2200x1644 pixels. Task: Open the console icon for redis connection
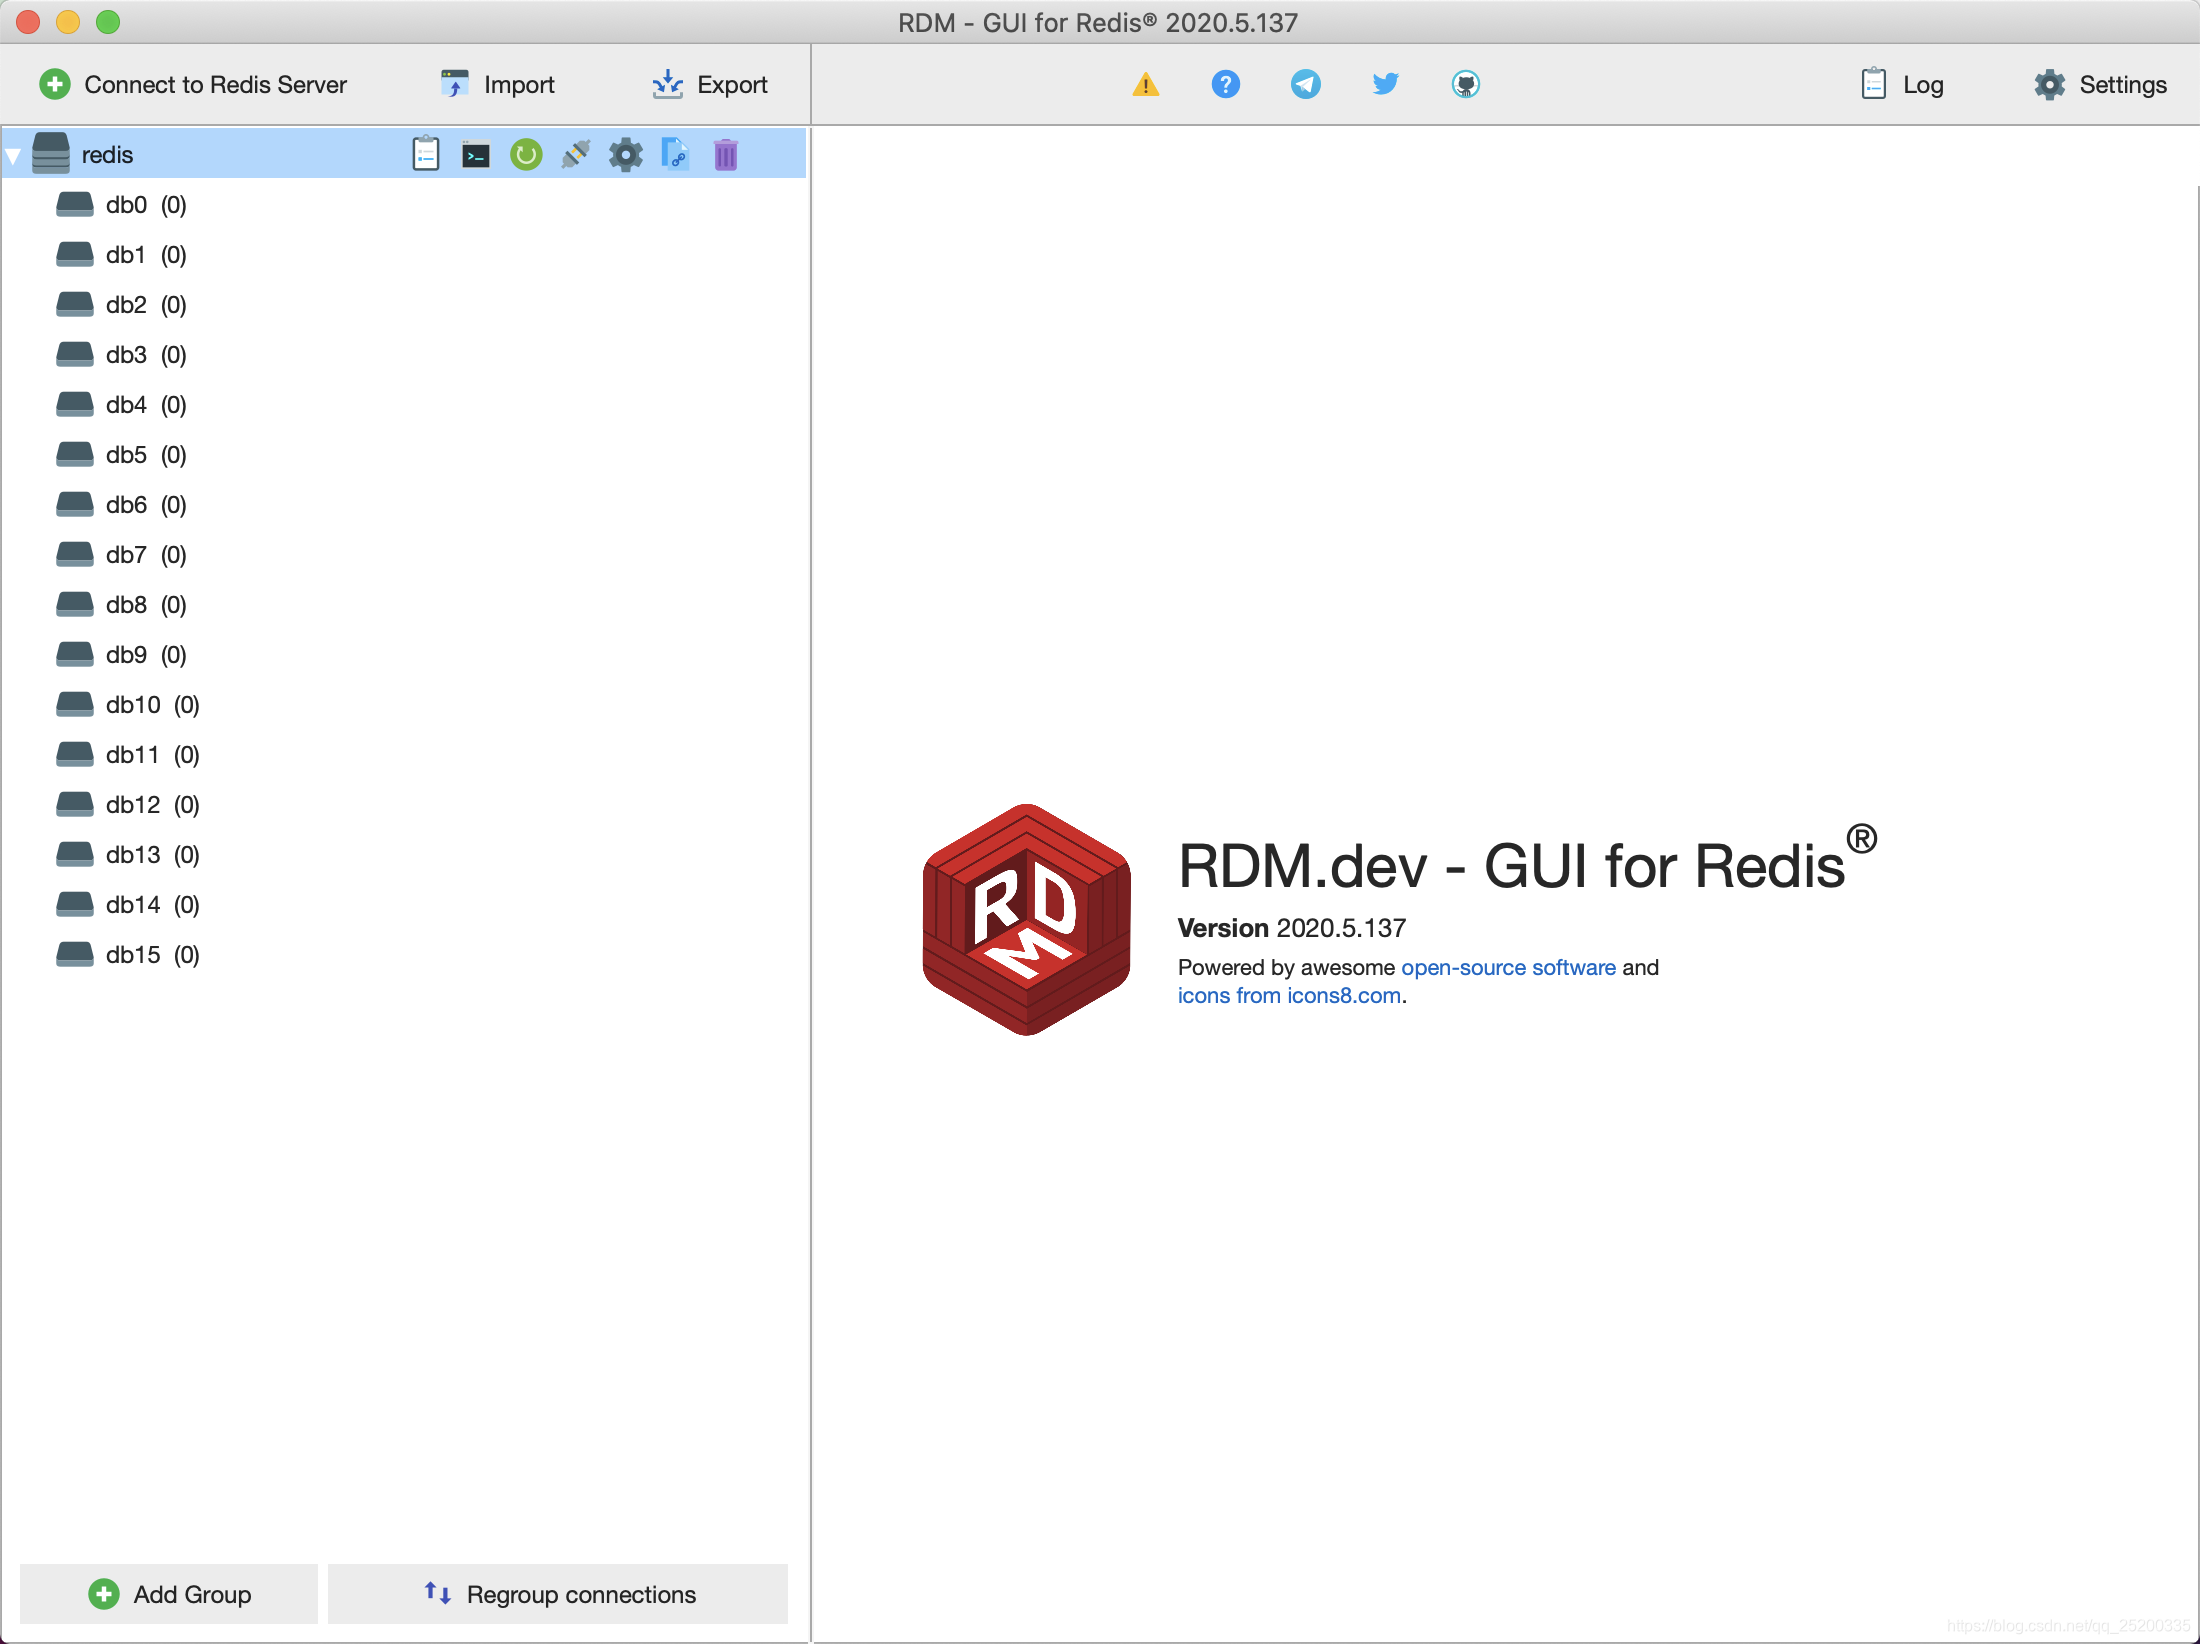476,155
